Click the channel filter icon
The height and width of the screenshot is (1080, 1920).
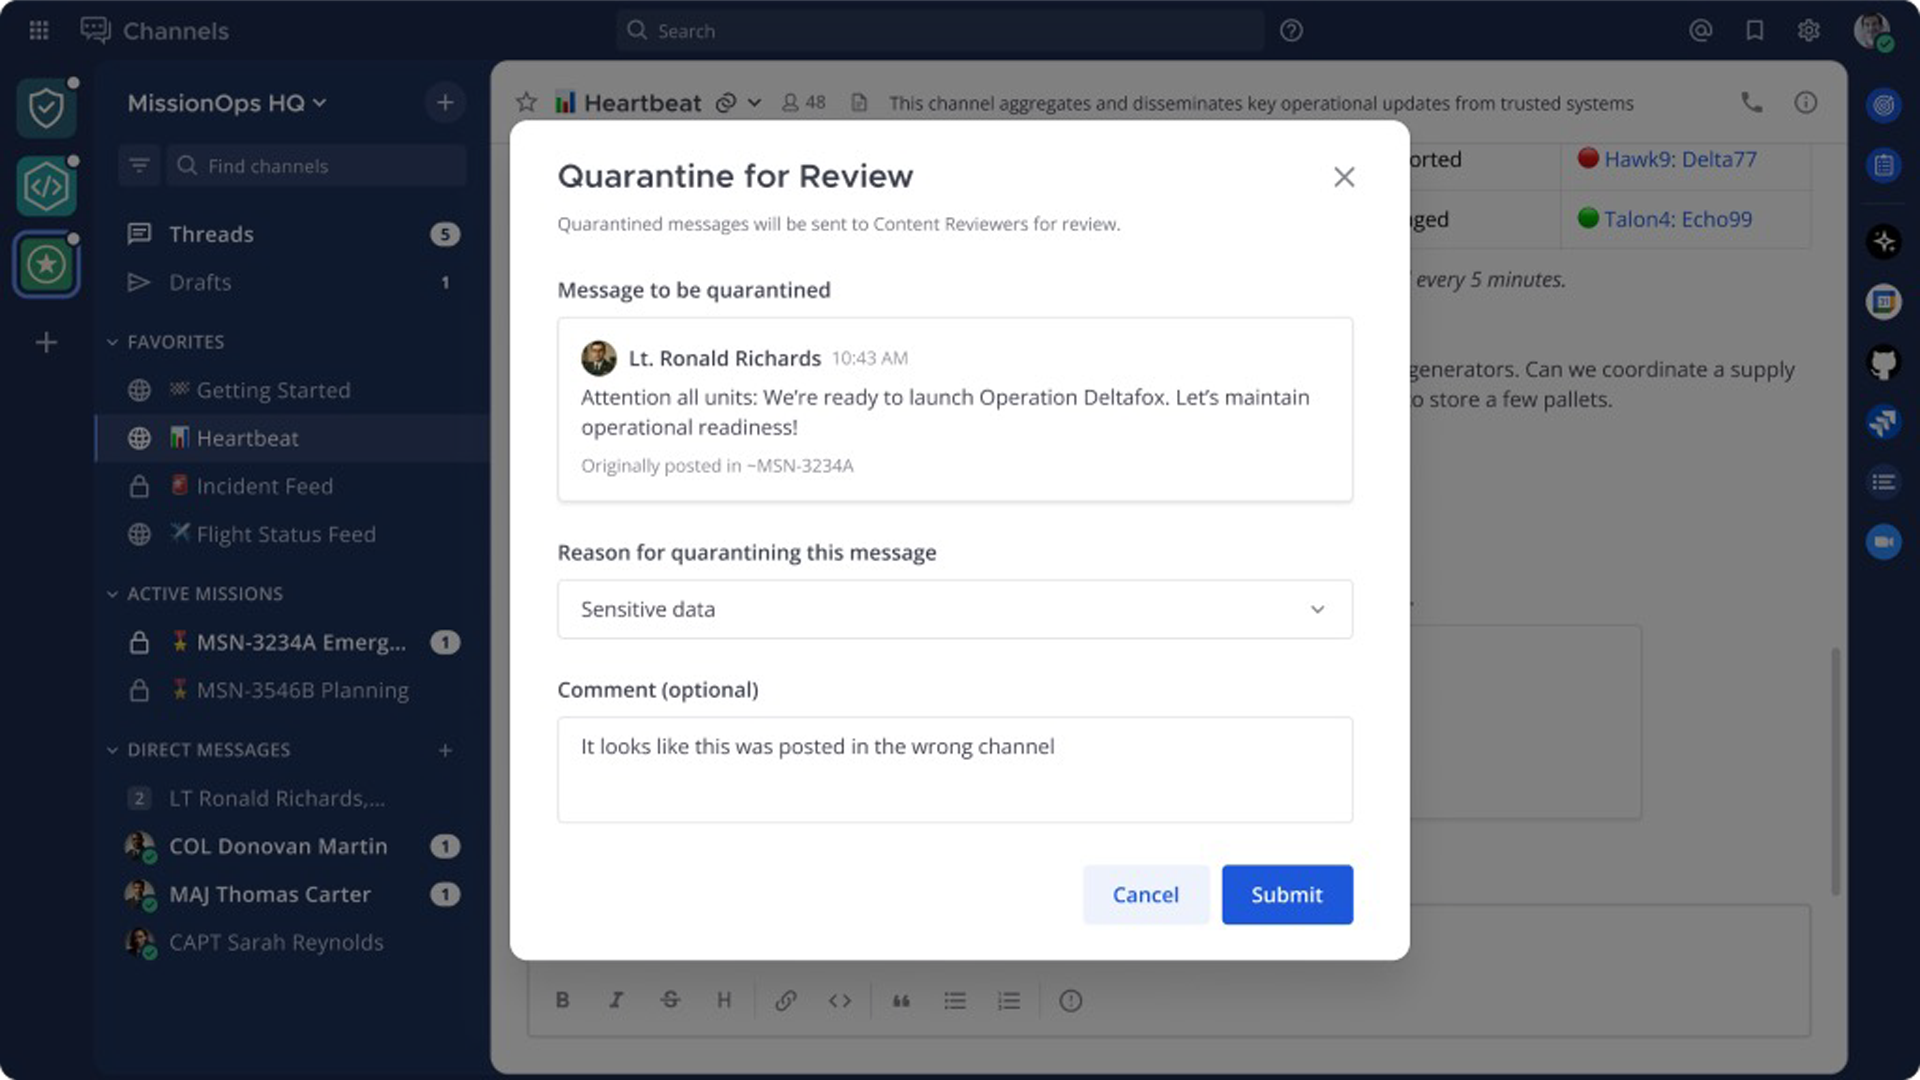click(139, 165)
